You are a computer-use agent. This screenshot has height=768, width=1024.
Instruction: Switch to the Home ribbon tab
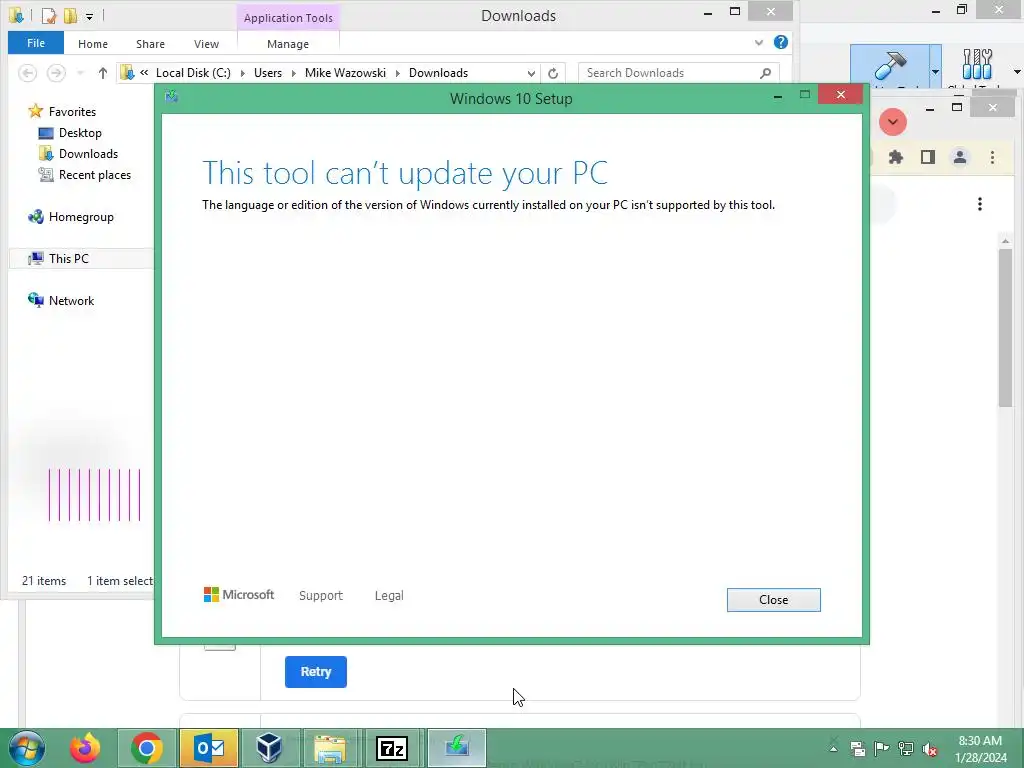point(93,44)
